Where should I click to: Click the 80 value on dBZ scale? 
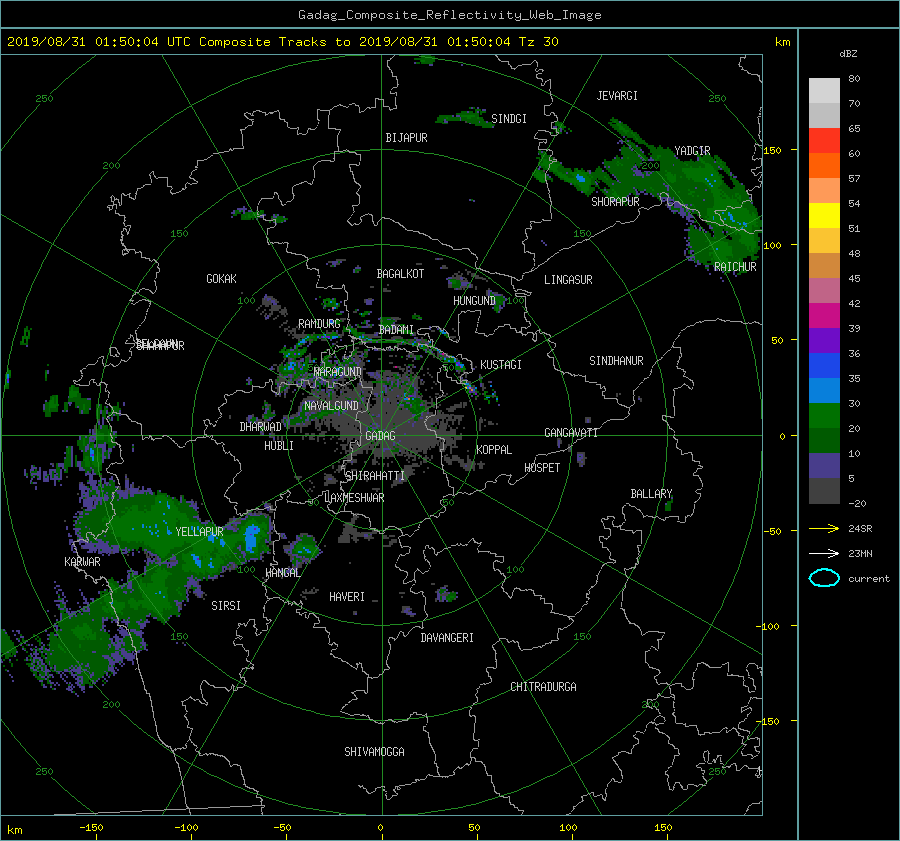coord(854,79)
